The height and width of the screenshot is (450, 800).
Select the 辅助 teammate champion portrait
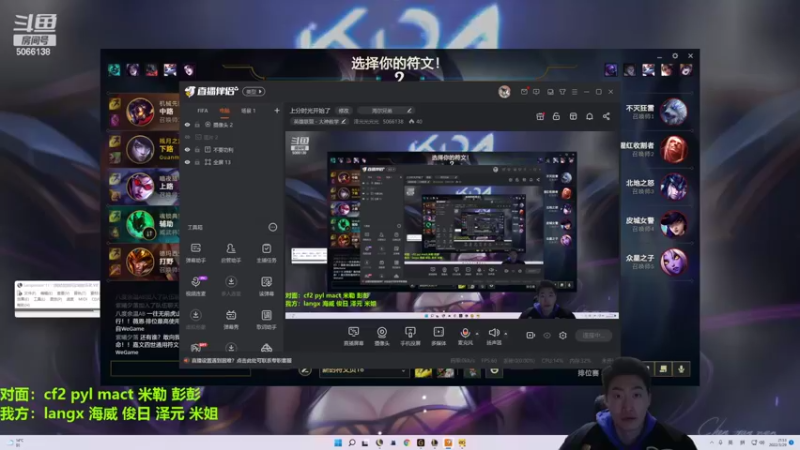pyautogui.click(x=140, y=224)
